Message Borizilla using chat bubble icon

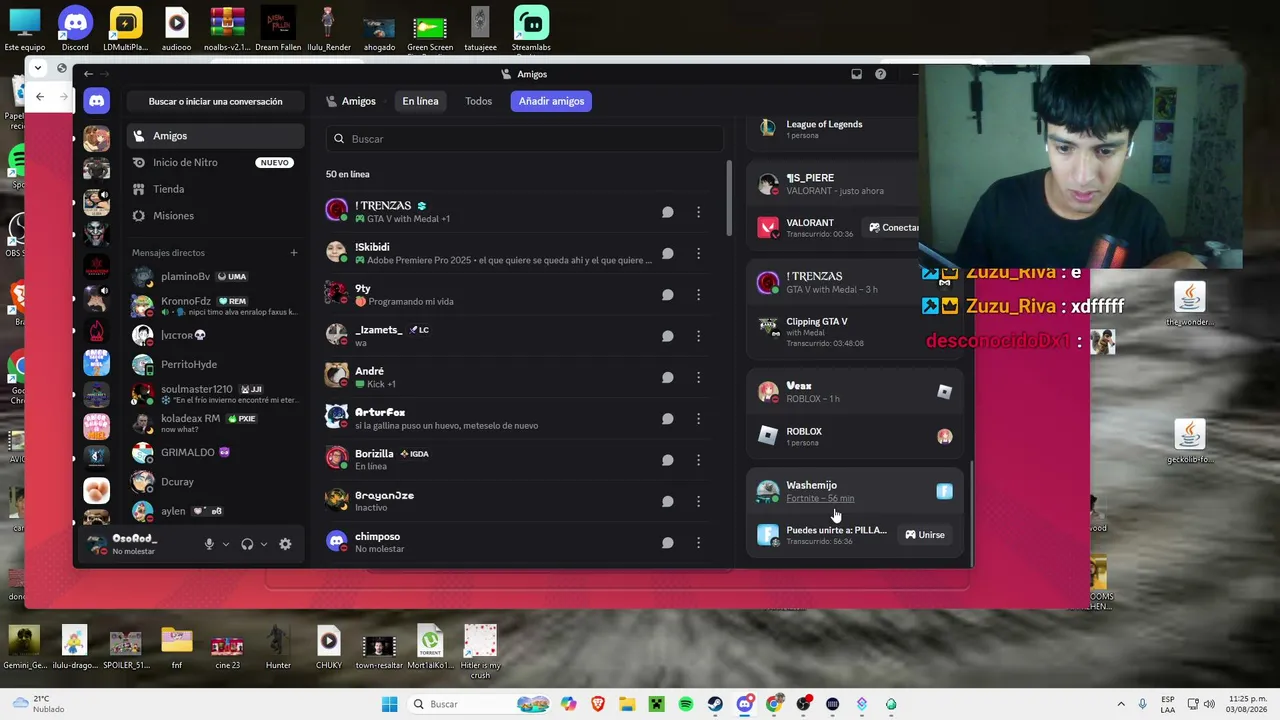click(667, 460)
